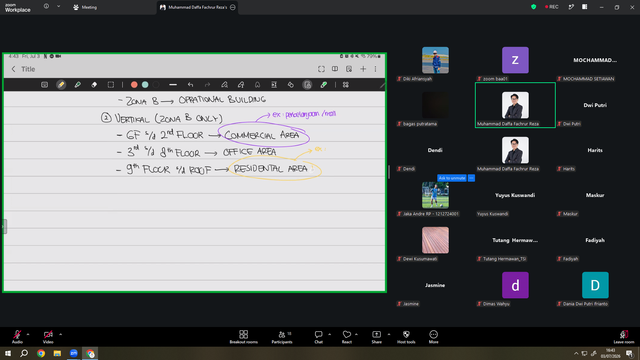
Task: Choose the red pen color
Action: point(134,85)
